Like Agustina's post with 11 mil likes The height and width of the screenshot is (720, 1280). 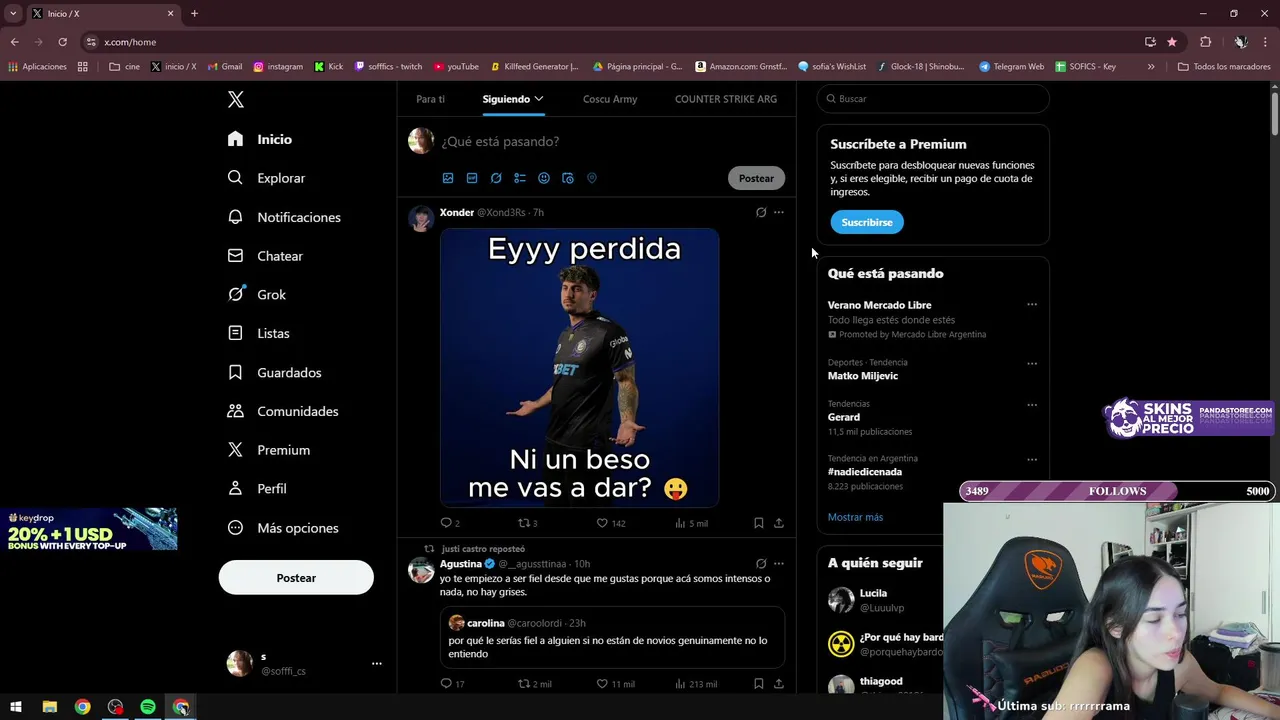tap(615, 684)
